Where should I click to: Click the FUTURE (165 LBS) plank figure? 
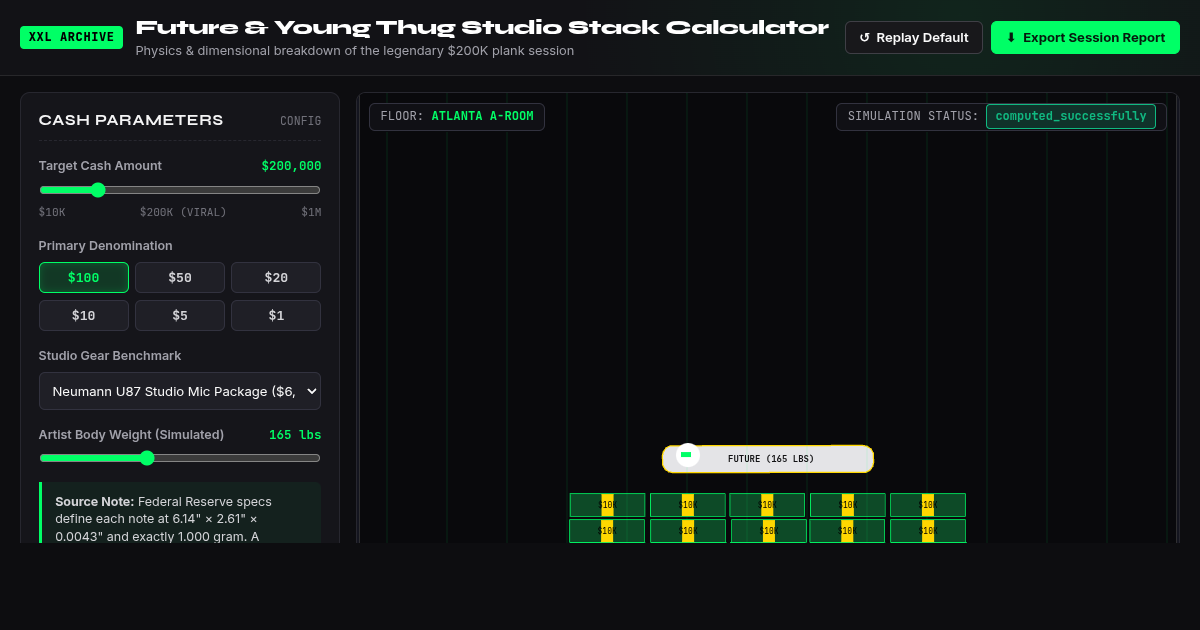pos(768,459)
